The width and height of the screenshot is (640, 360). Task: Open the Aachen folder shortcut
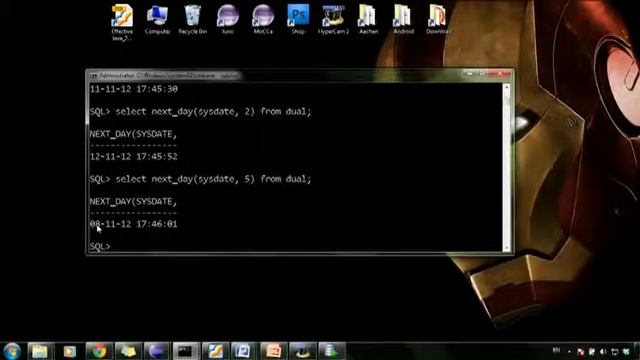tap(368, 19)
